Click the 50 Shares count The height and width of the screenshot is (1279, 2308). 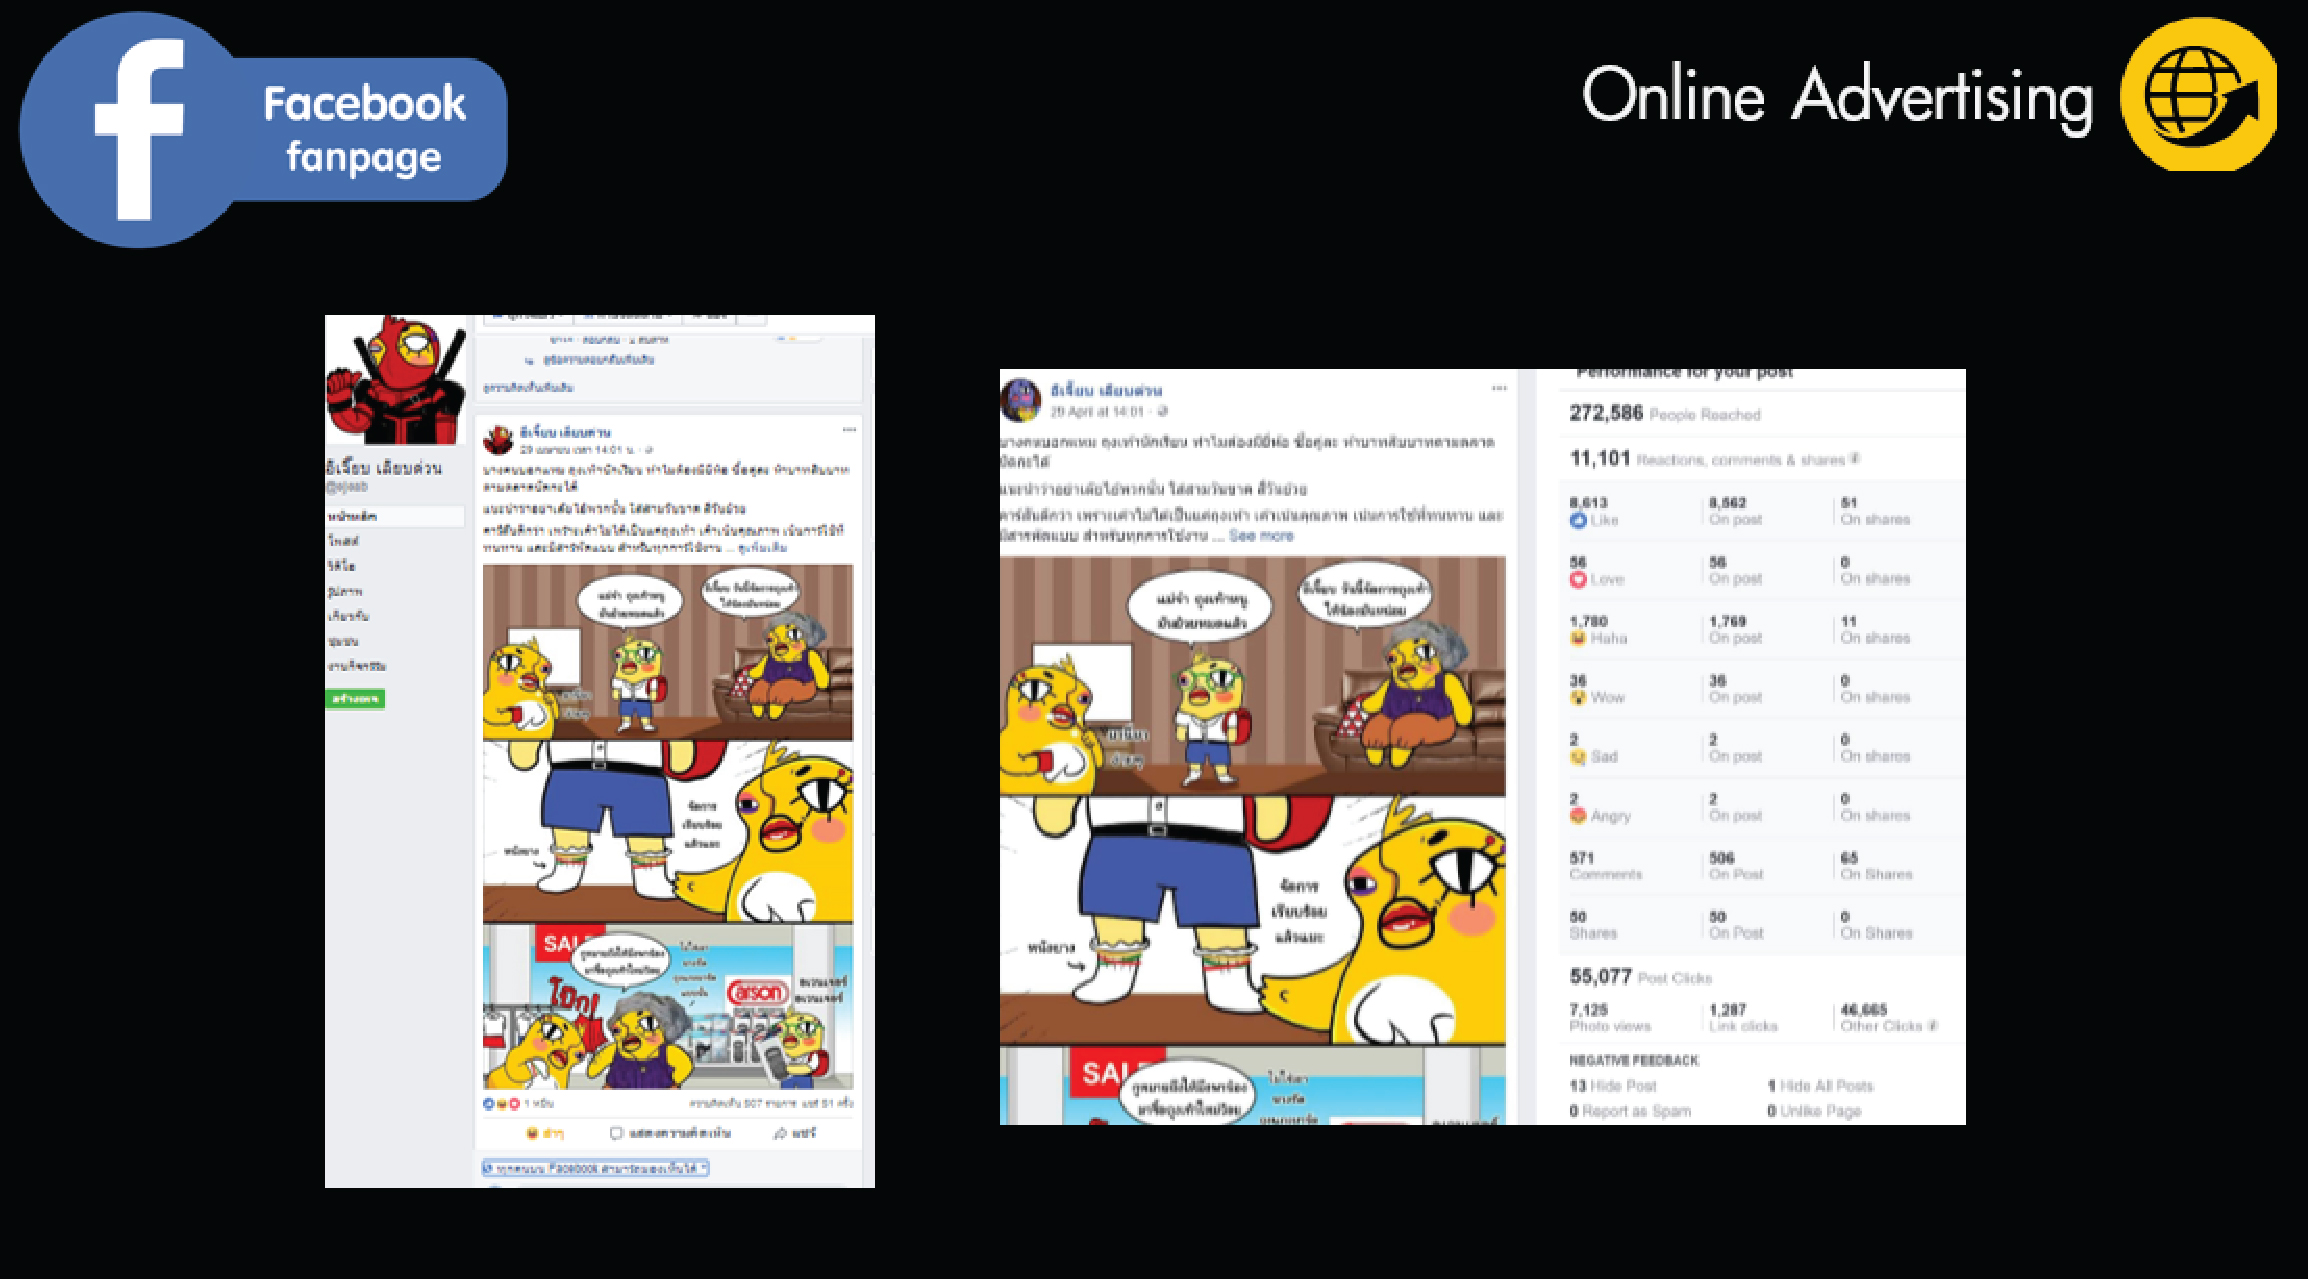coord(1593,925)
